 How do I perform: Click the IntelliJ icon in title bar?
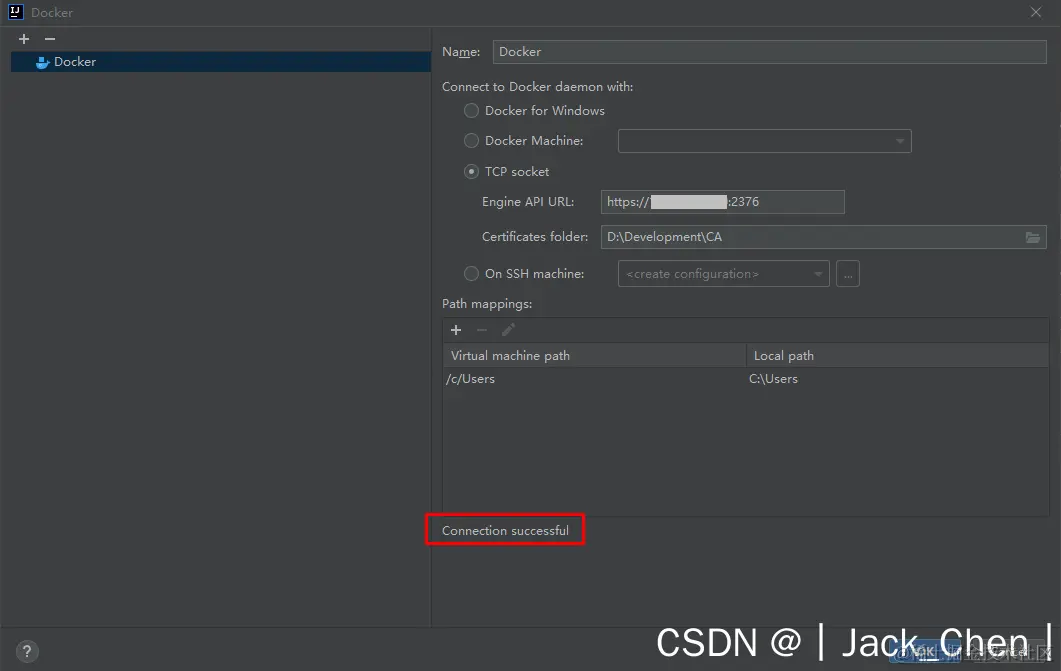pos(16,11)
